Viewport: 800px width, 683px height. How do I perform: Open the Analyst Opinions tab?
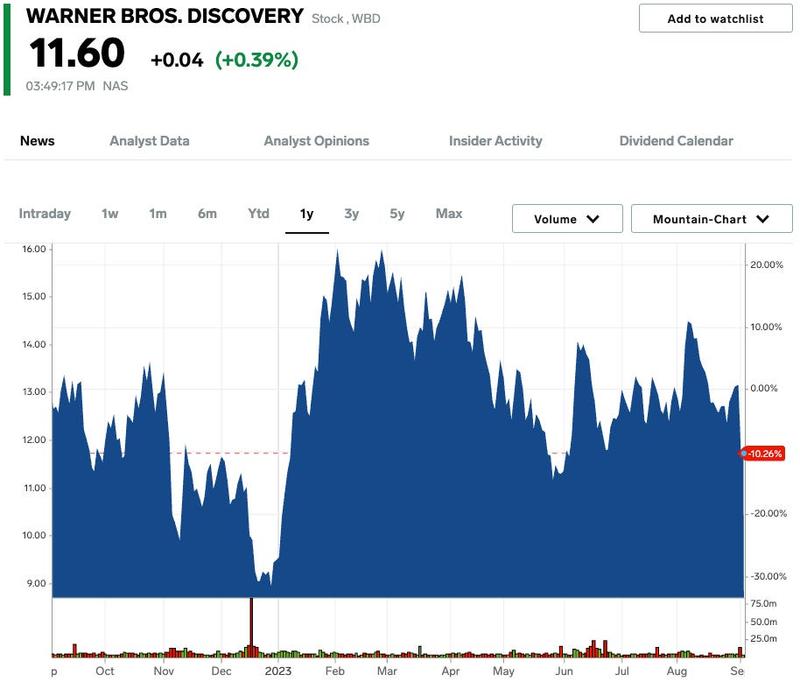click(x=316, y=141)
